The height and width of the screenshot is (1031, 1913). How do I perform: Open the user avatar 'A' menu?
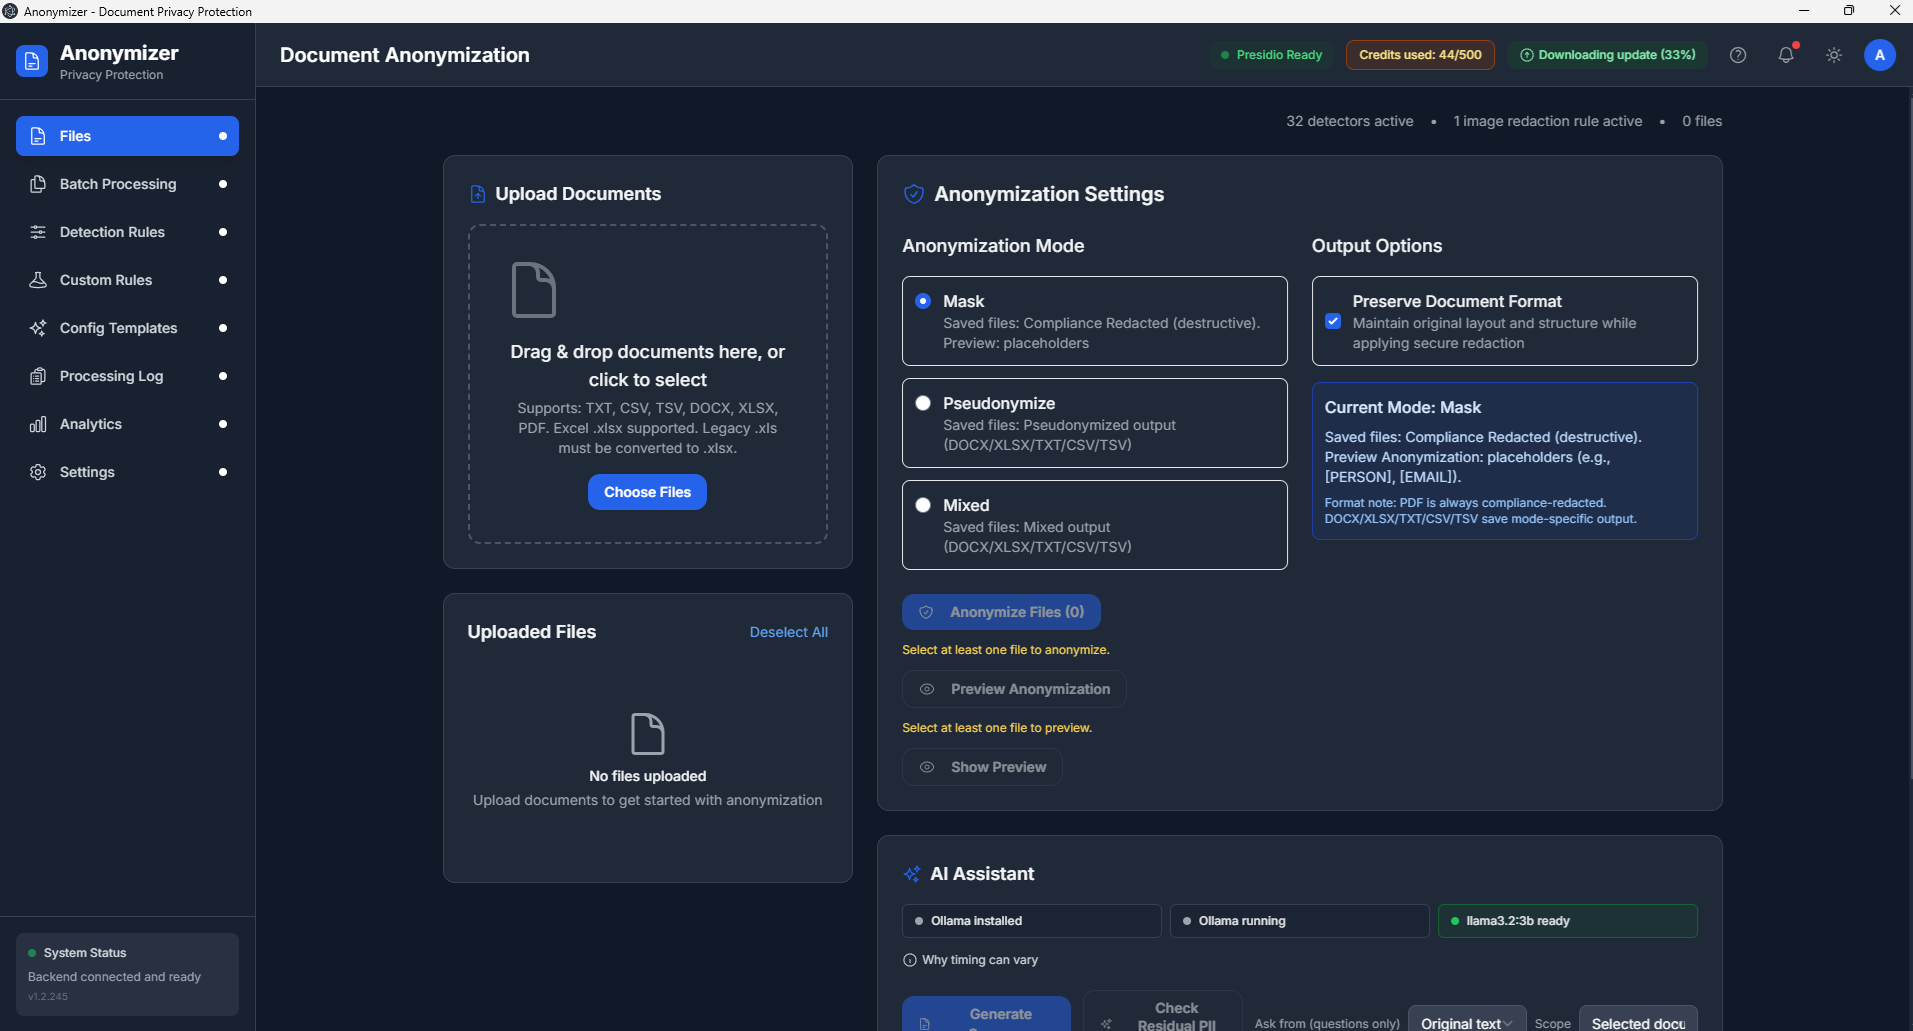[x=1880, y=55]
